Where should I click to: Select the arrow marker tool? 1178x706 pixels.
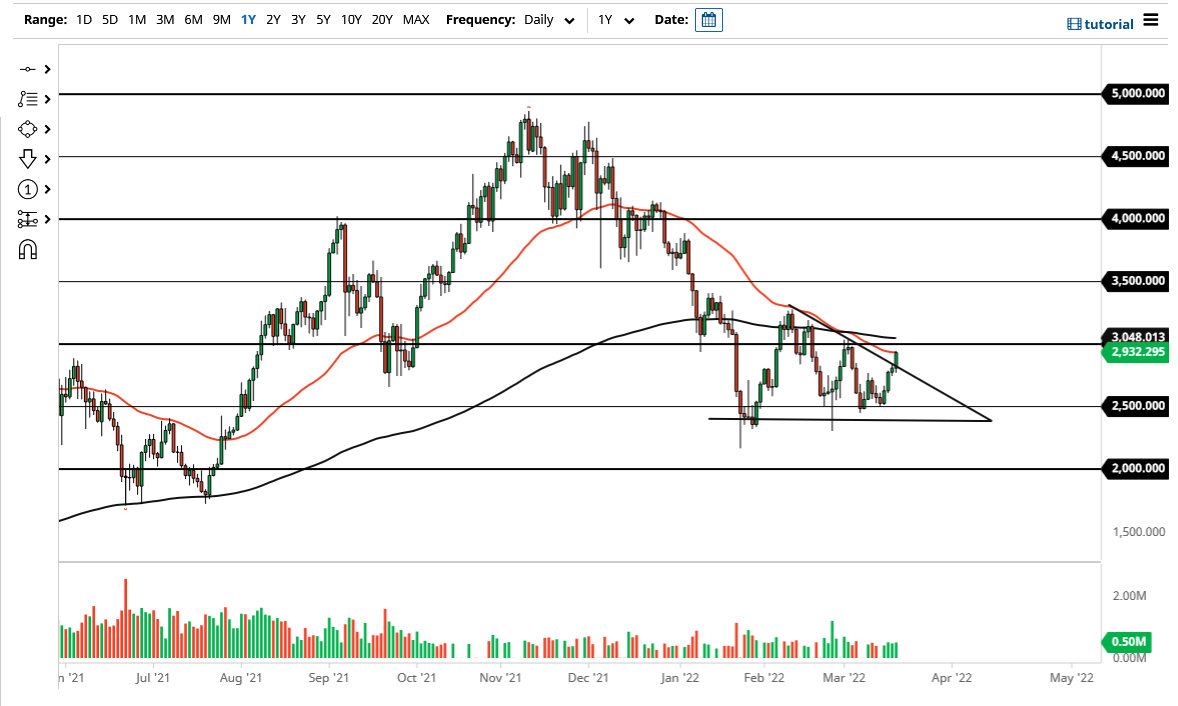(x=28, y=159)
